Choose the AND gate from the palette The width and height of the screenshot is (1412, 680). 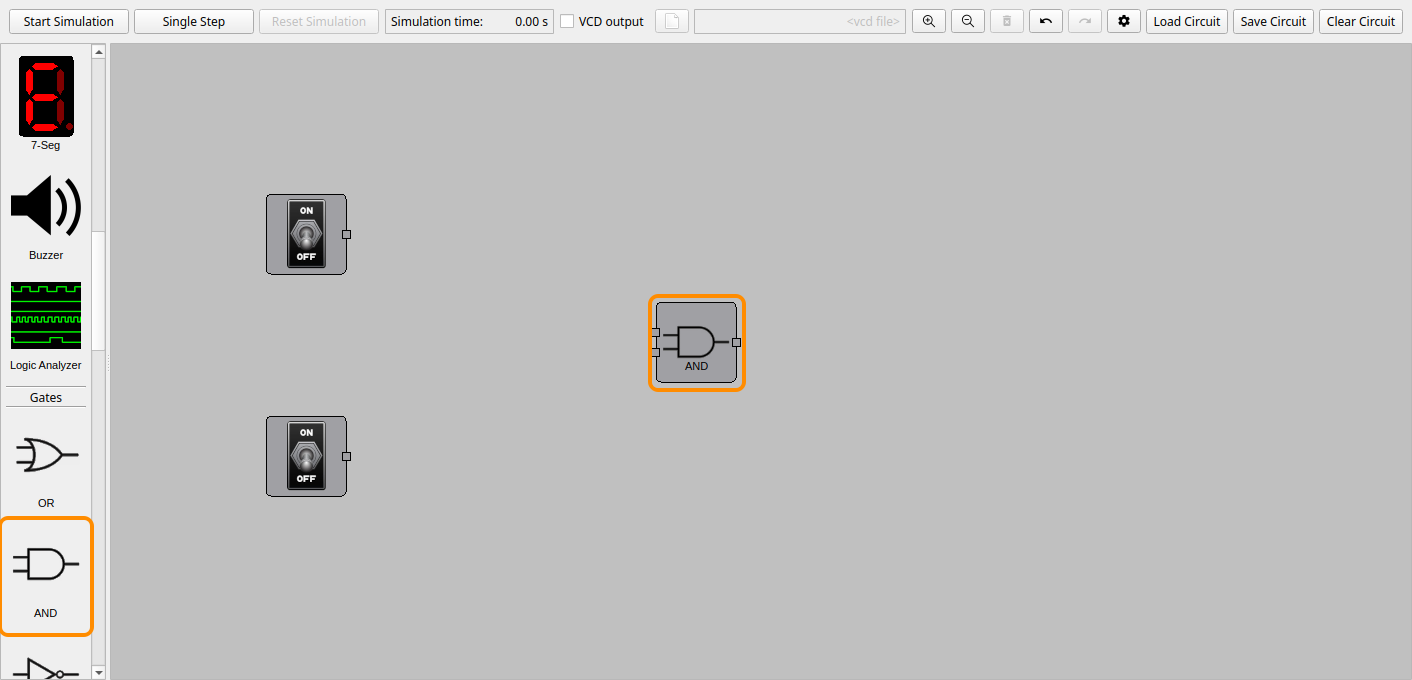(x=46, y=576)
